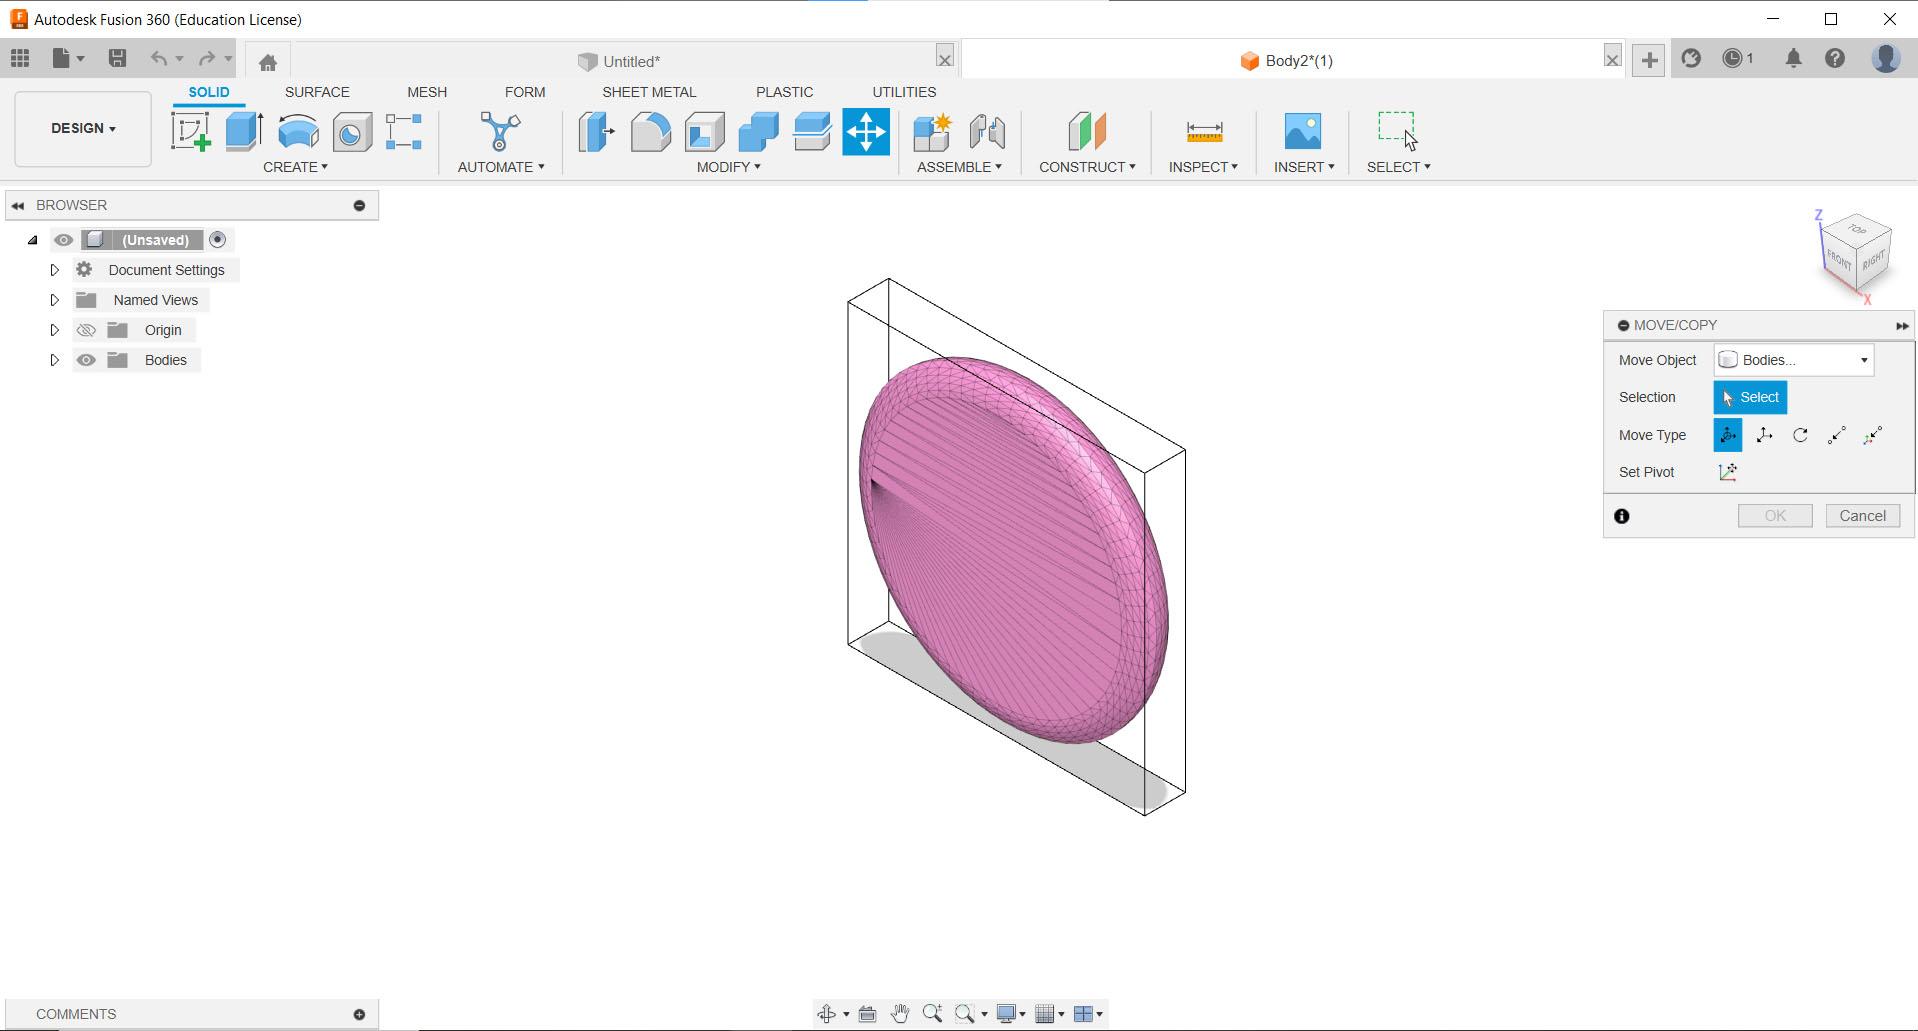The image size is (1918, 1031).
Task: Choose the Free Move type
Action: click(x=1728, y=435)
